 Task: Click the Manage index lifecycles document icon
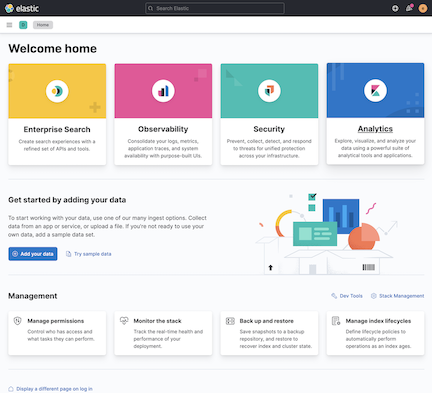point(336,321)
